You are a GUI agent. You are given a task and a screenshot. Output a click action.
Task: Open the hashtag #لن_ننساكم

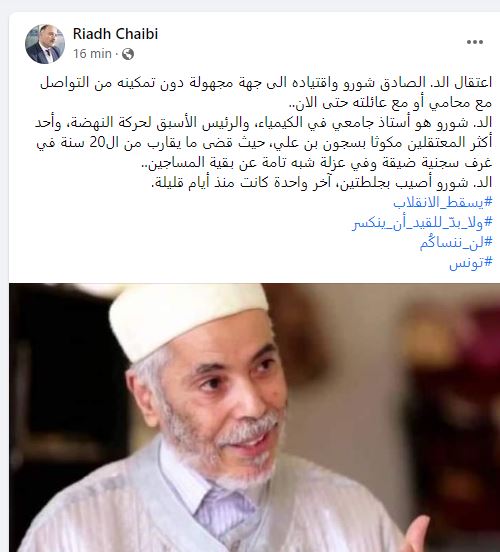coord(455,243)
